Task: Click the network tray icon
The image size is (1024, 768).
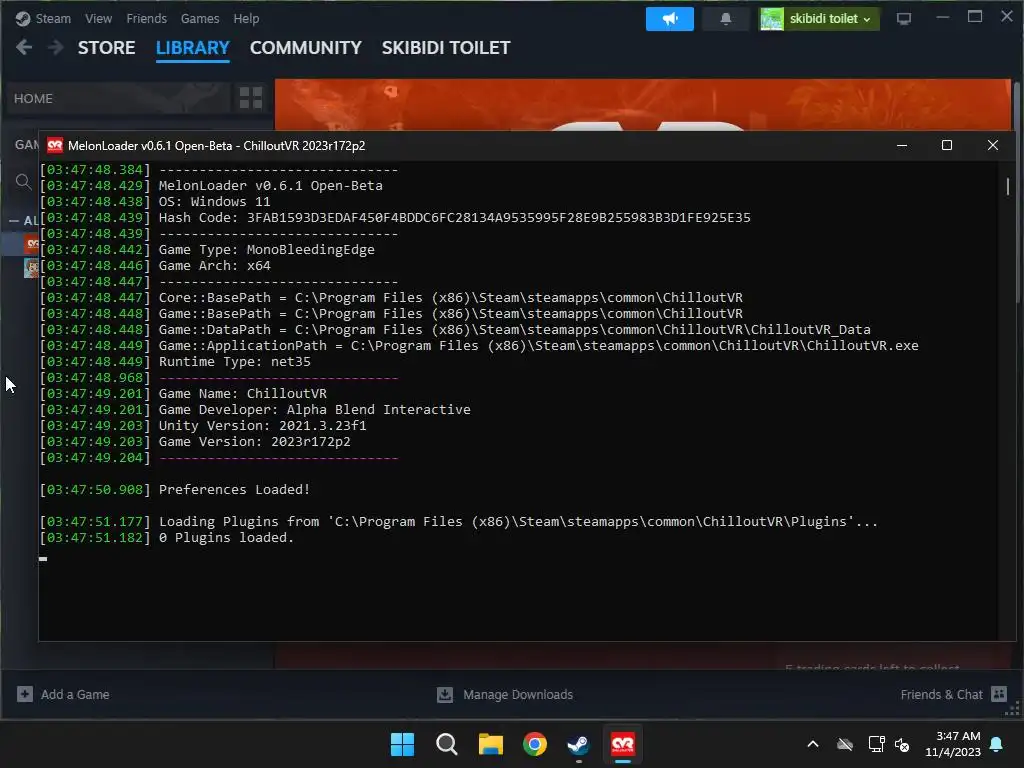Action: pos(876,744)
